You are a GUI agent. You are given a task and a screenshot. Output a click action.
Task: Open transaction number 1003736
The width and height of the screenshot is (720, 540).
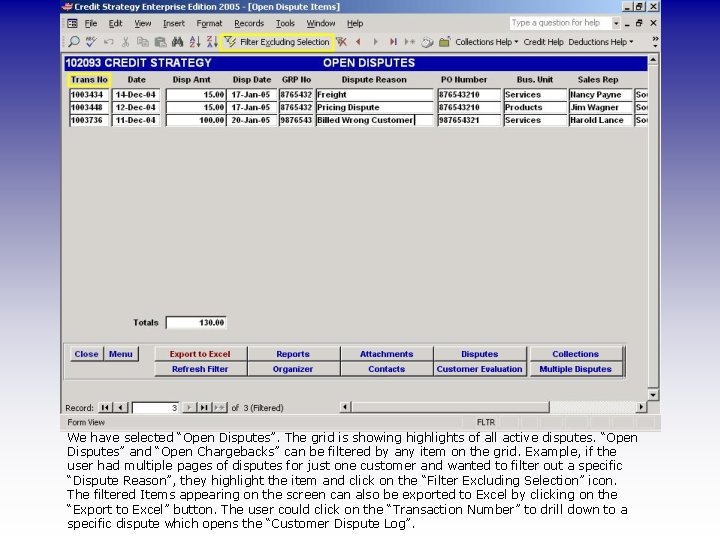[x=89, y=120]
